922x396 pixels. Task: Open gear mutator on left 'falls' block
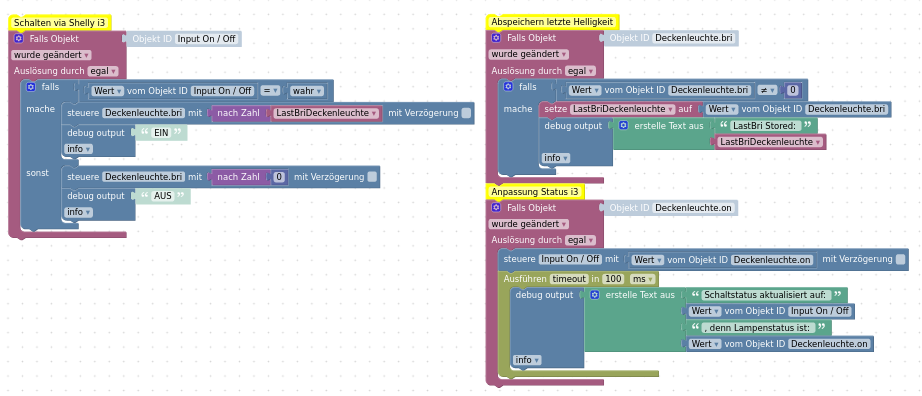point(31,87)
